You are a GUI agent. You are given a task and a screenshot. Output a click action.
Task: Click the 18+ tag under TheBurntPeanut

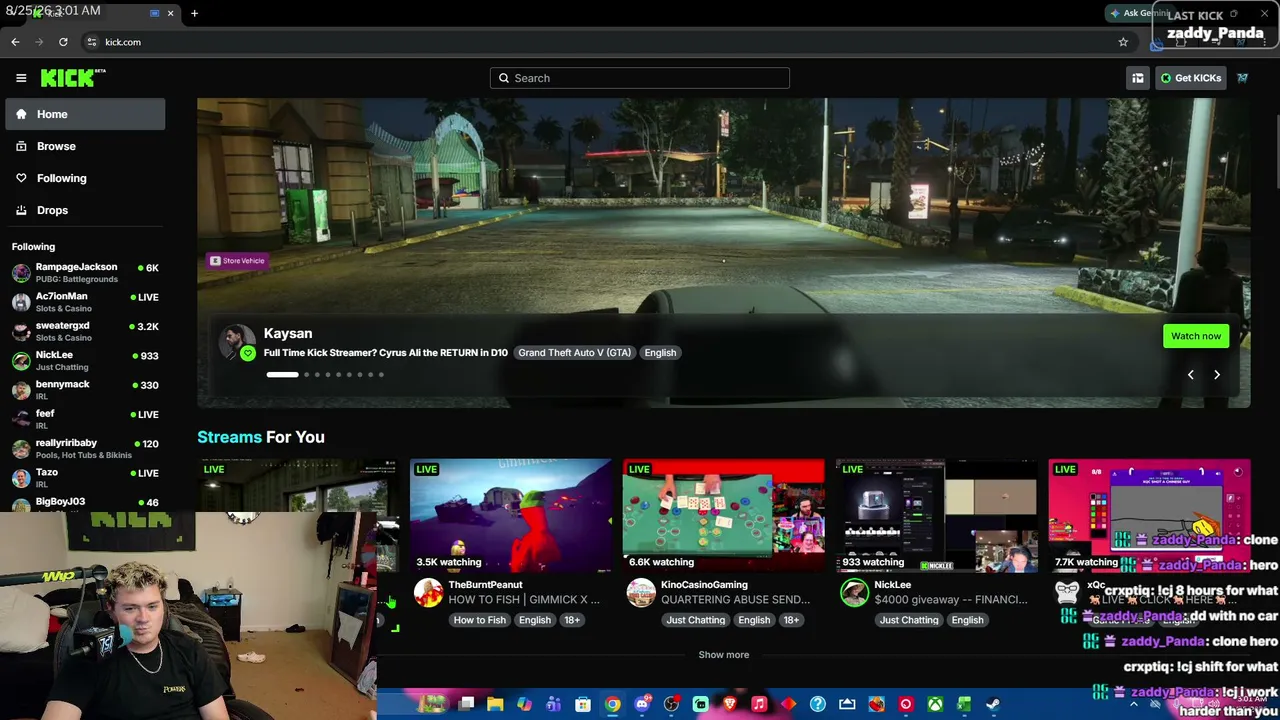(x=572, y=620)
